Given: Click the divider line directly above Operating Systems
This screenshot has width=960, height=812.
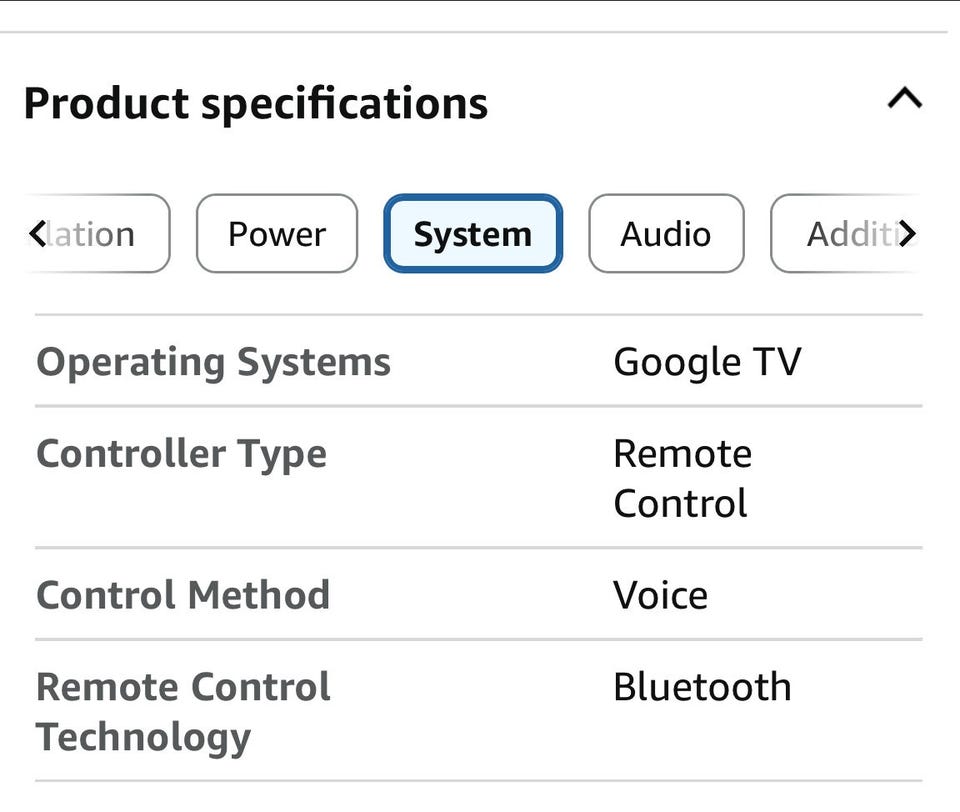Looking at the screenshot, I should [480, 315].
